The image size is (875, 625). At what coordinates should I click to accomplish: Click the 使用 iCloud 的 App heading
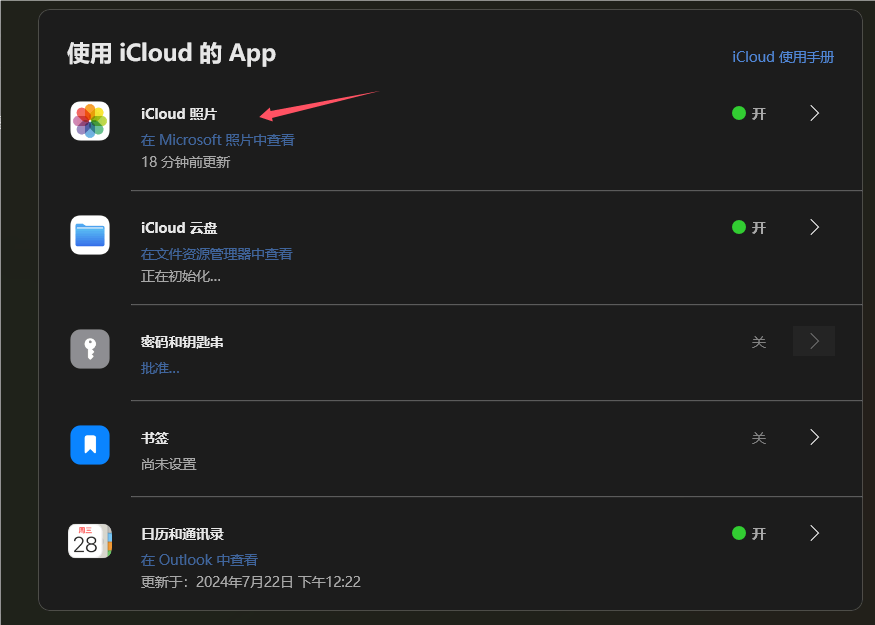[x=171, y=54]
